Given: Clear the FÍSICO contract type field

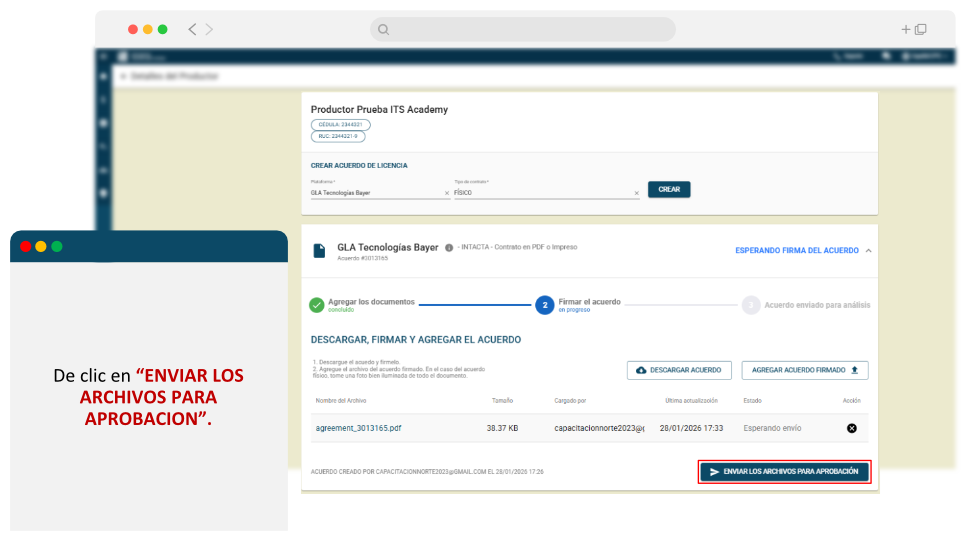Looking at the screenshot, I should (636, 193).
